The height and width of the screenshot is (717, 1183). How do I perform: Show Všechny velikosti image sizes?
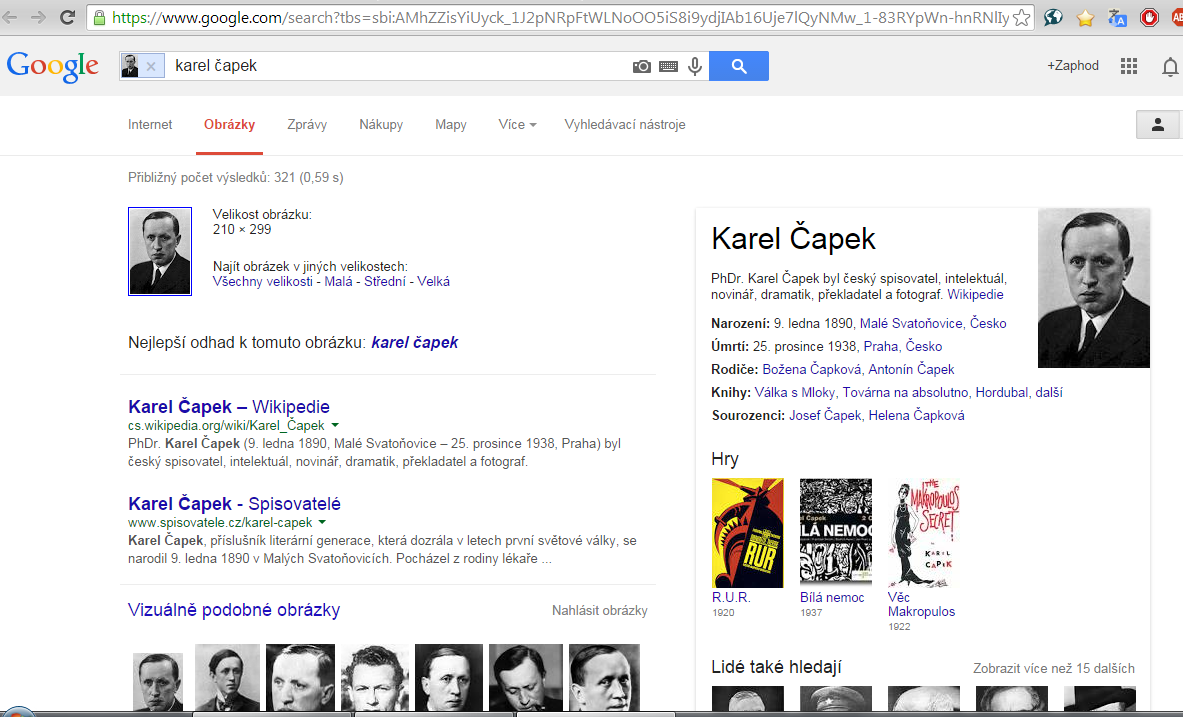pos(263,282)
